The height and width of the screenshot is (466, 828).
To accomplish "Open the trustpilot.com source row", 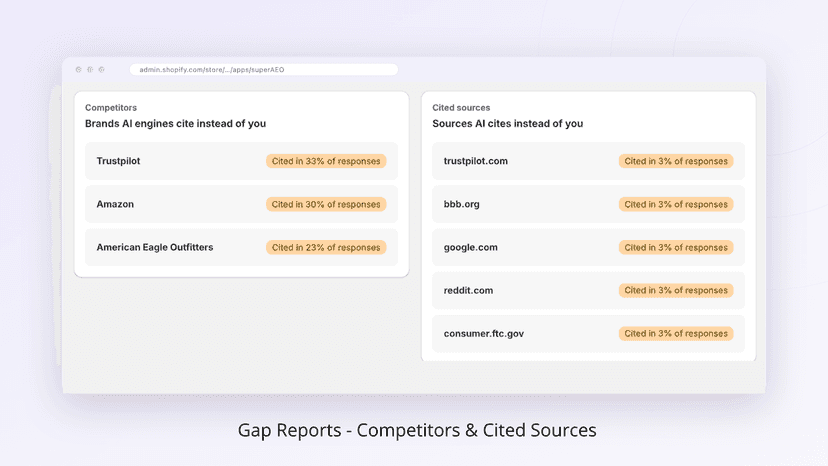I will click(588, 161).
